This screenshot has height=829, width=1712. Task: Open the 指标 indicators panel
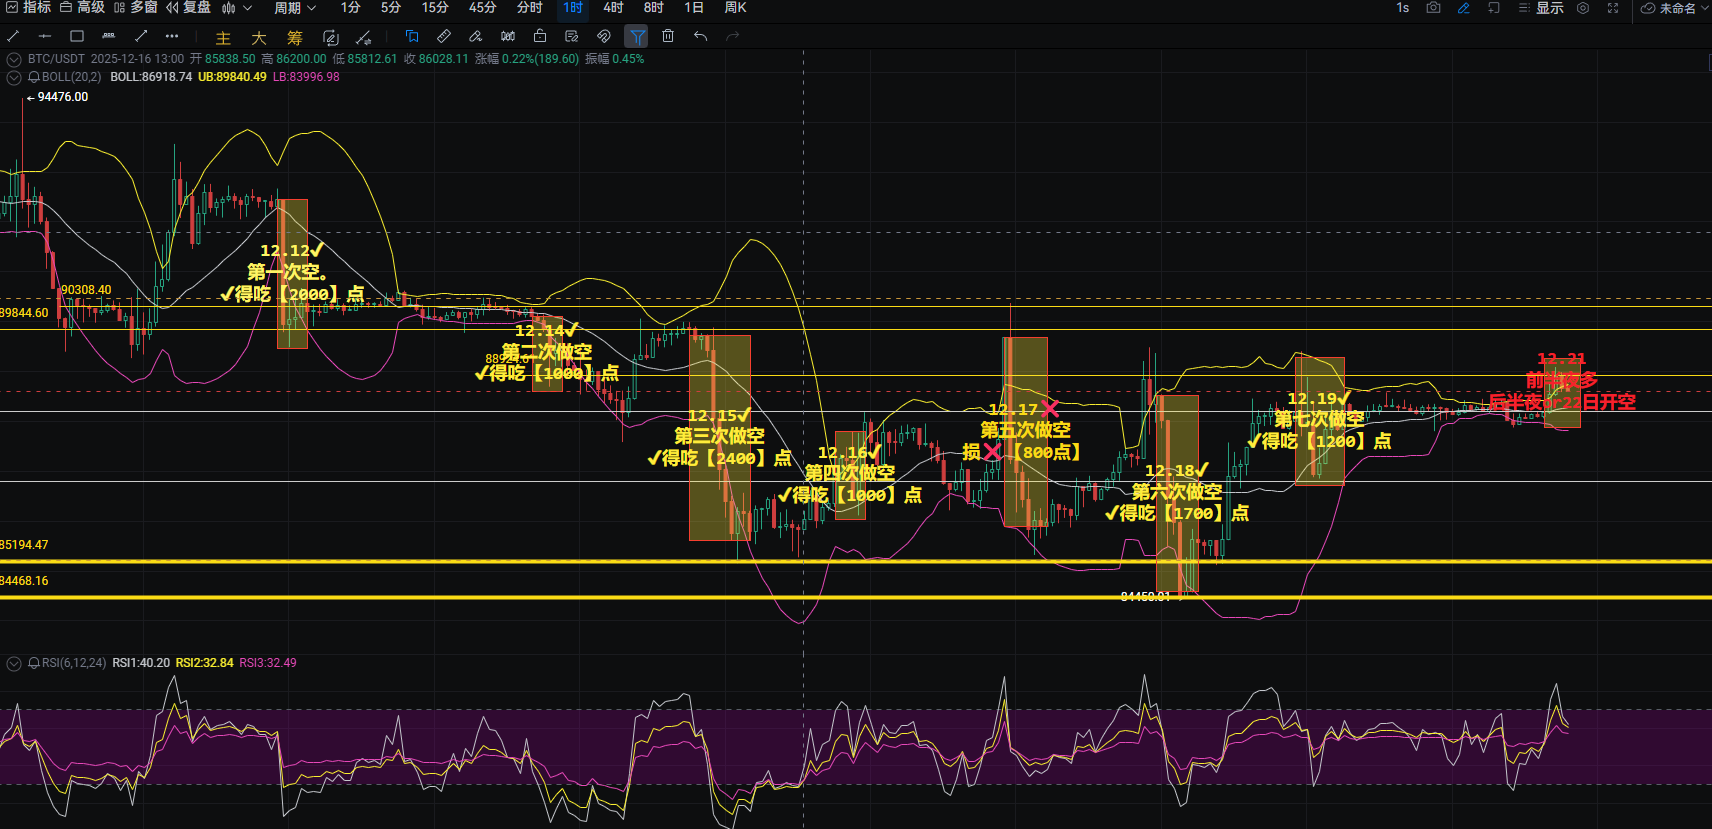[x=28, y=8]
